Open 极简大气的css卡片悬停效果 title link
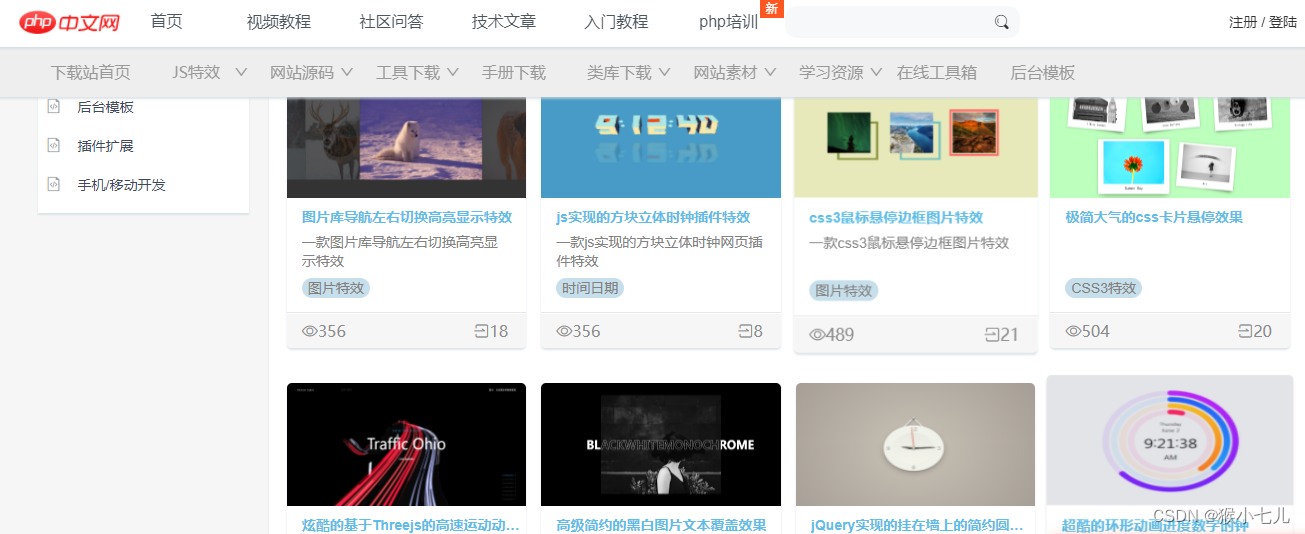This screenshot has width=1305, height=534. coord(1154,217)
